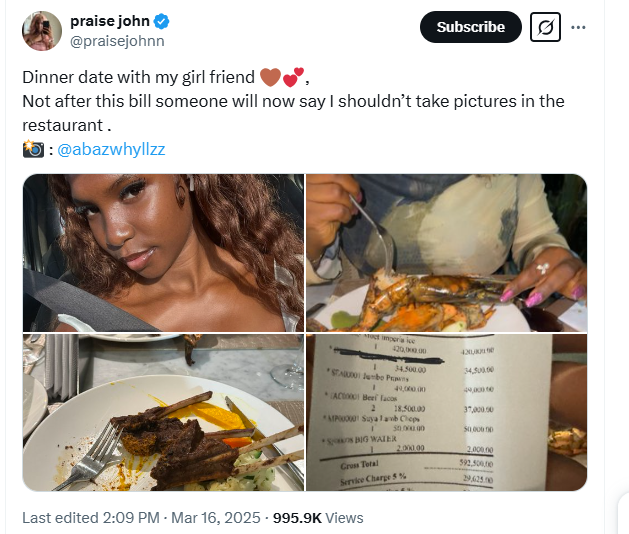Click the pink two-hearts emoji
Viewport: 629px width, 534px height.
pos(294,77)
